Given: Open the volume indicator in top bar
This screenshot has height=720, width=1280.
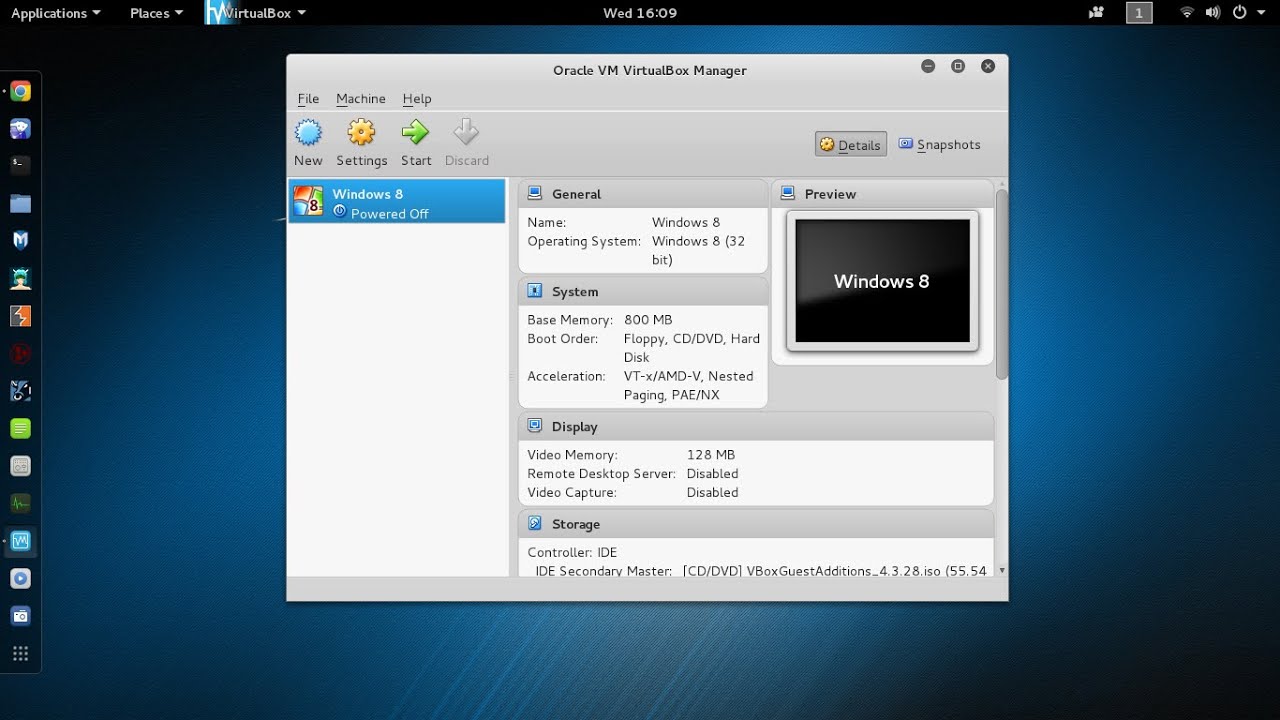Looking at the screenshot, I should 1213,13.
